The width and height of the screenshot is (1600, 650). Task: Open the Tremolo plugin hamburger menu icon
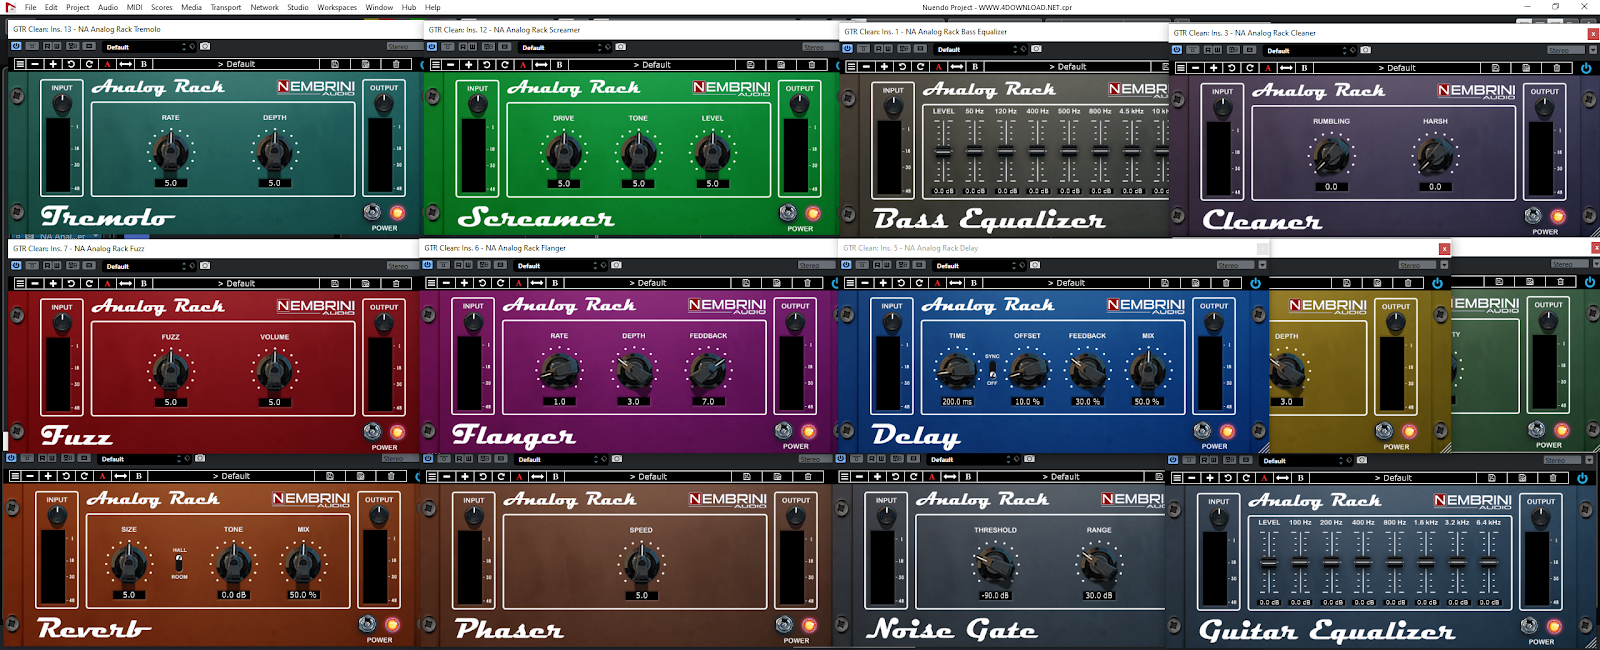coord(19,64)
